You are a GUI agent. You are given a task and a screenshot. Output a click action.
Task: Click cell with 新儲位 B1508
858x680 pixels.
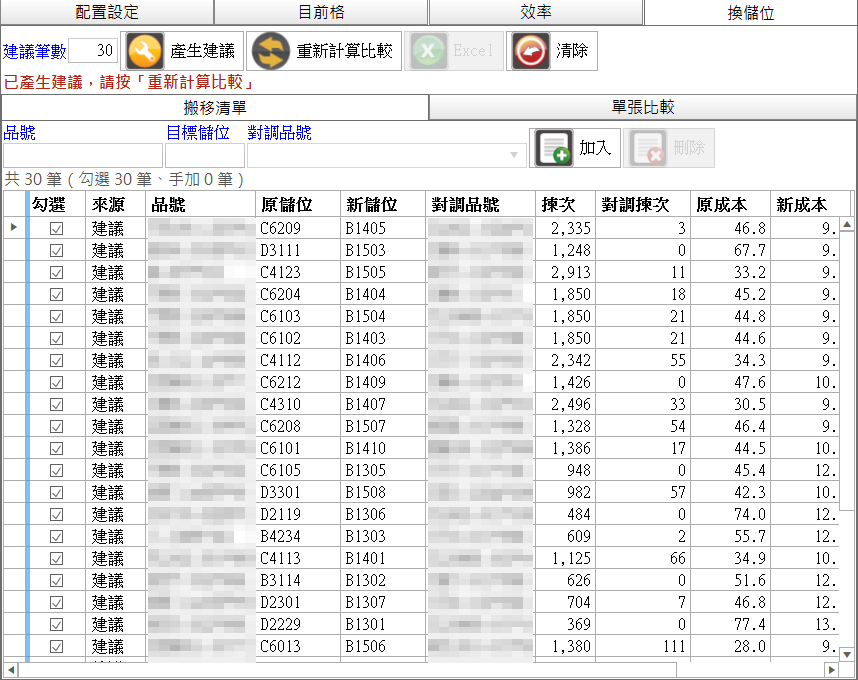point(383,492)
